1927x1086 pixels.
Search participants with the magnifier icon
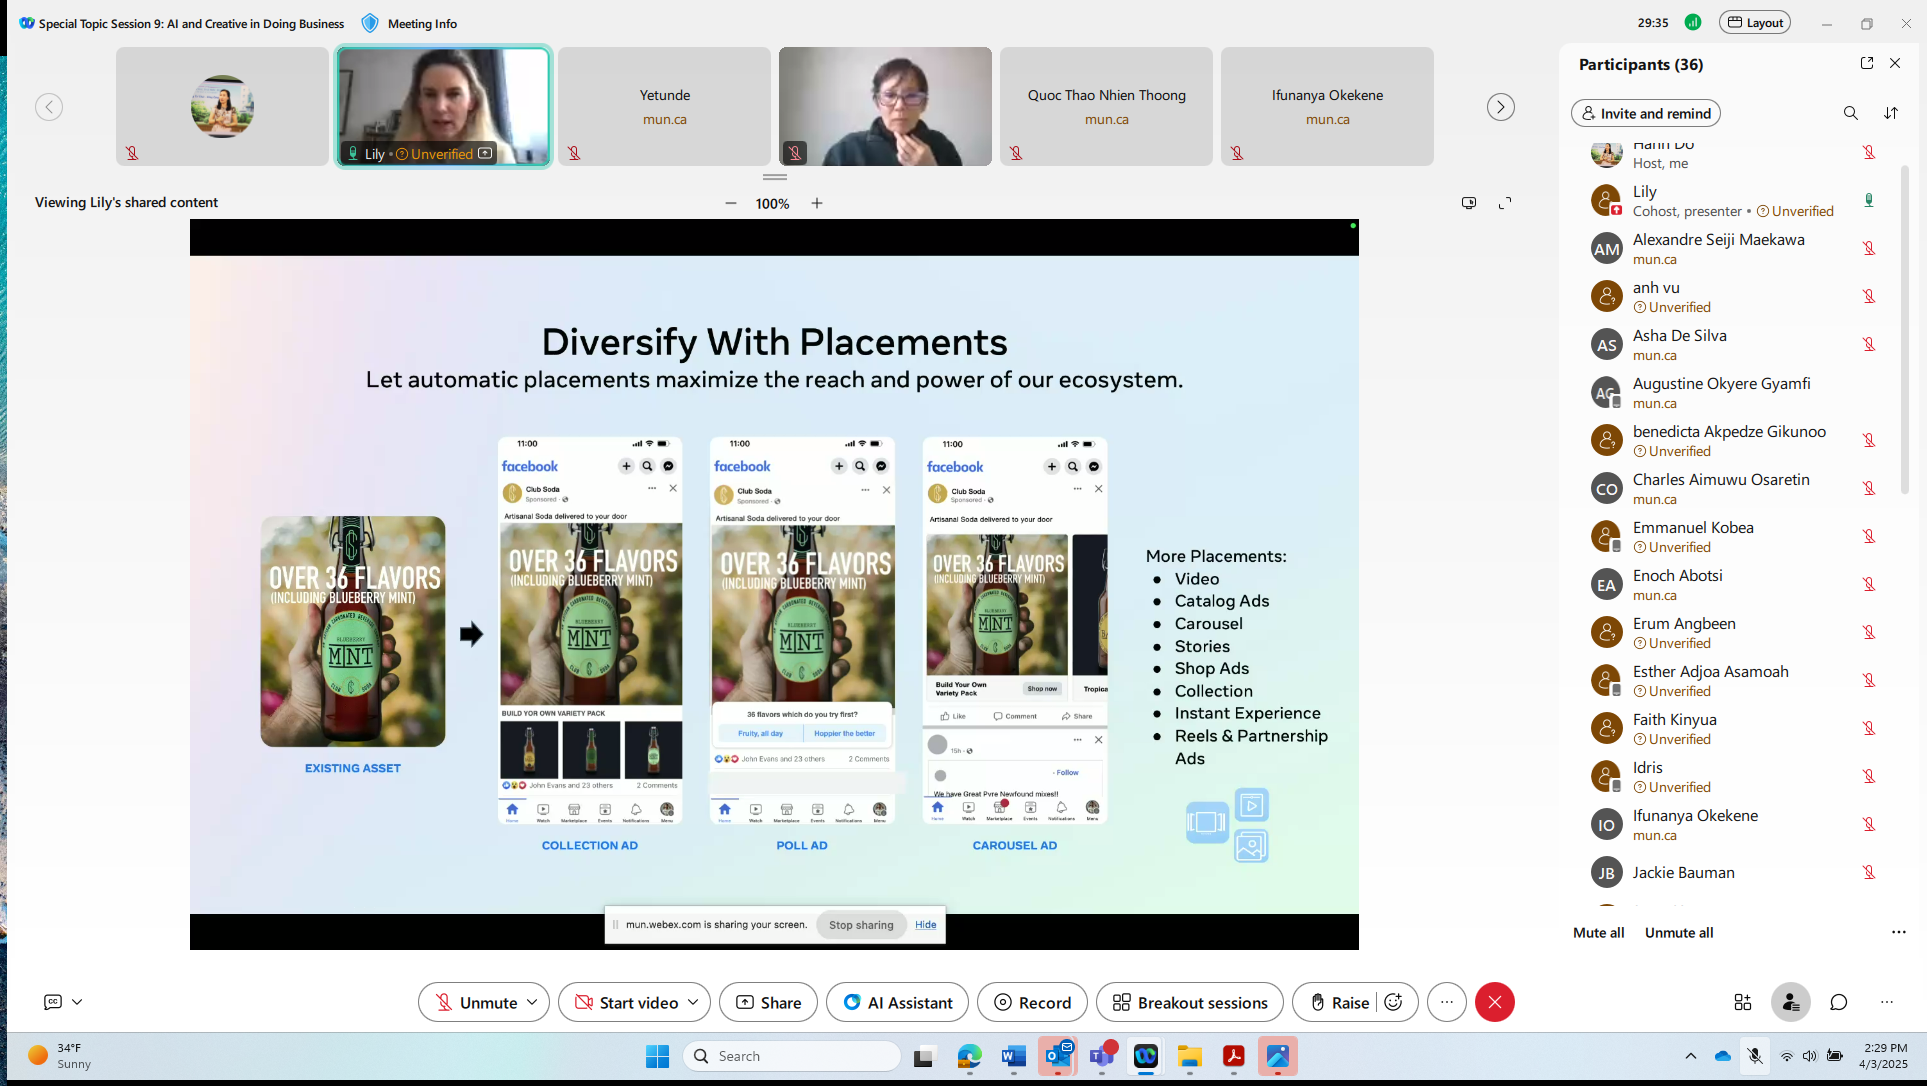[1851, 113]
